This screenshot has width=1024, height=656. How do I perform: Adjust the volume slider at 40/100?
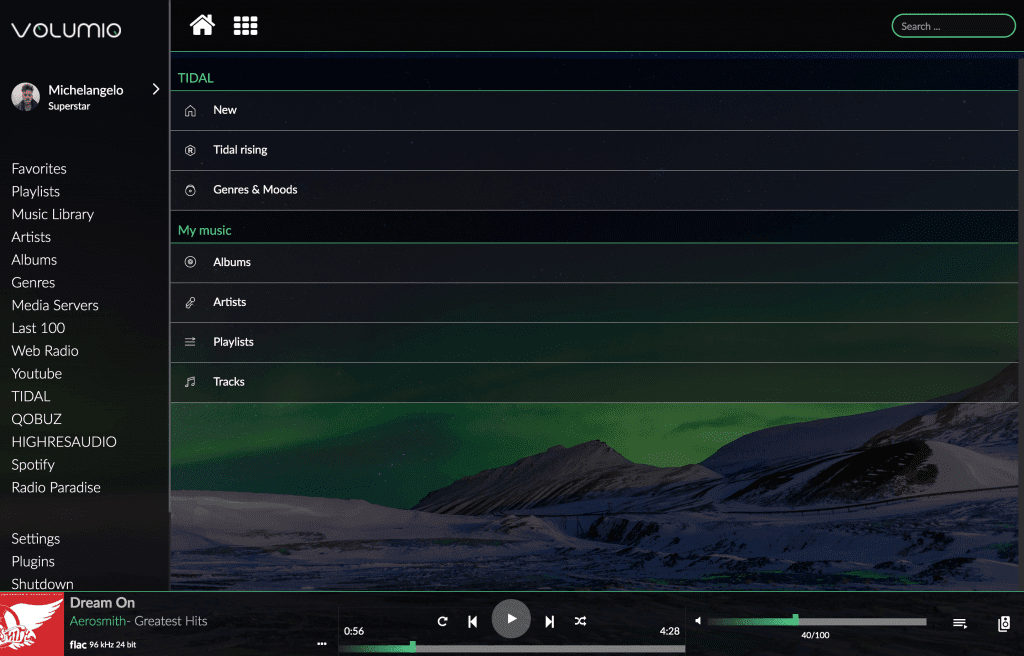[796, 620]
